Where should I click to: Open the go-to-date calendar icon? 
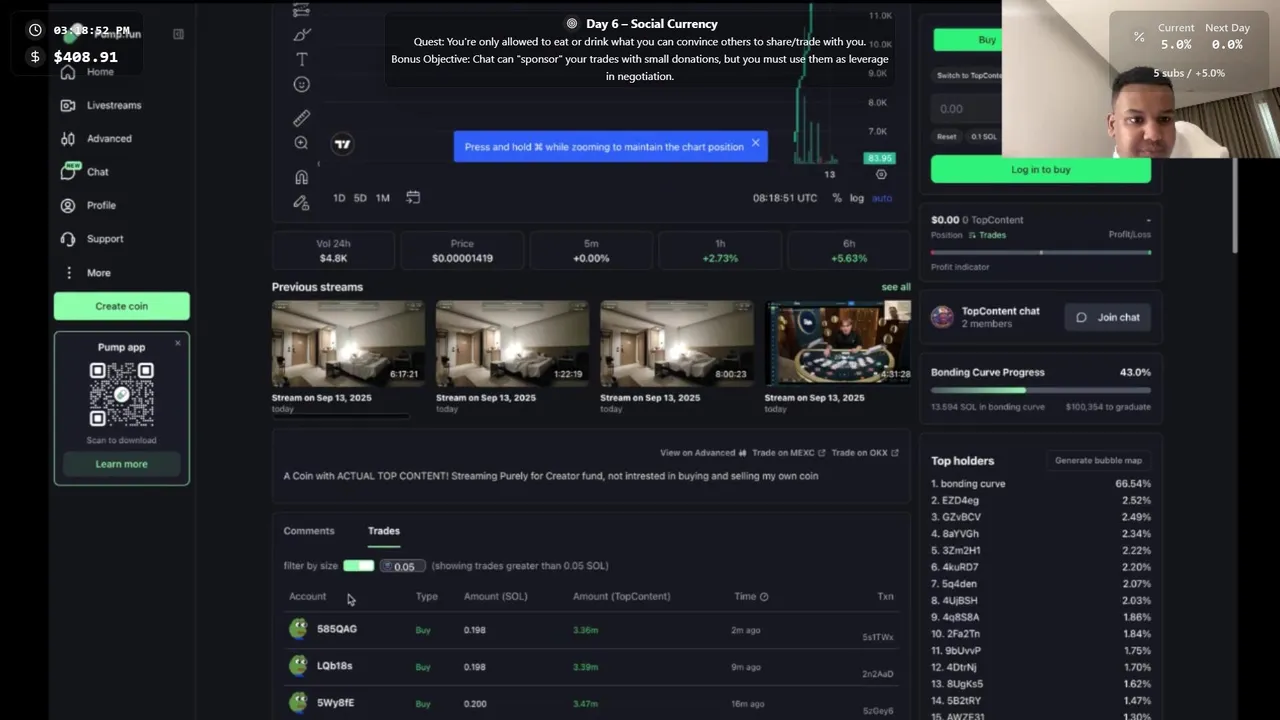point(413,198)
